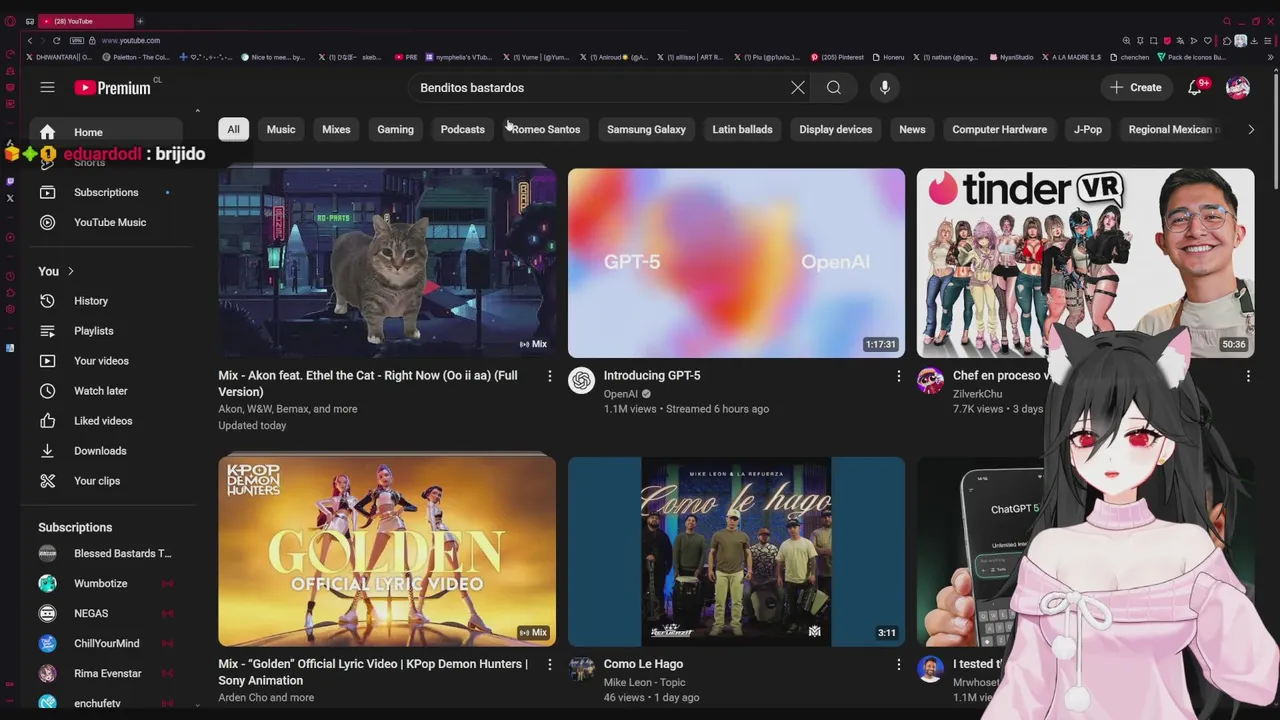
Task: Click into the Benditos bastardos search field
Action: click(x=600, y=88)
